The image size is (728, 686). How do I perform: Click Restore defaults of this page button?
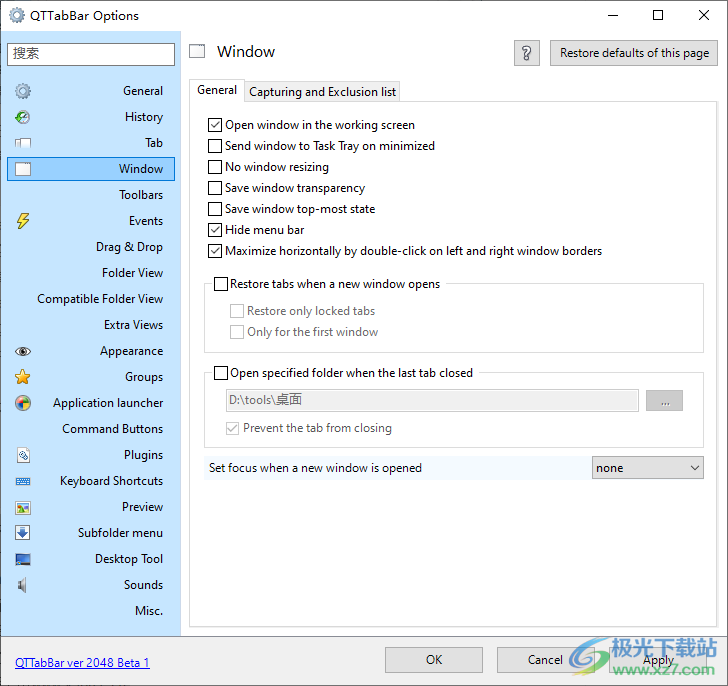click(634, 53)
